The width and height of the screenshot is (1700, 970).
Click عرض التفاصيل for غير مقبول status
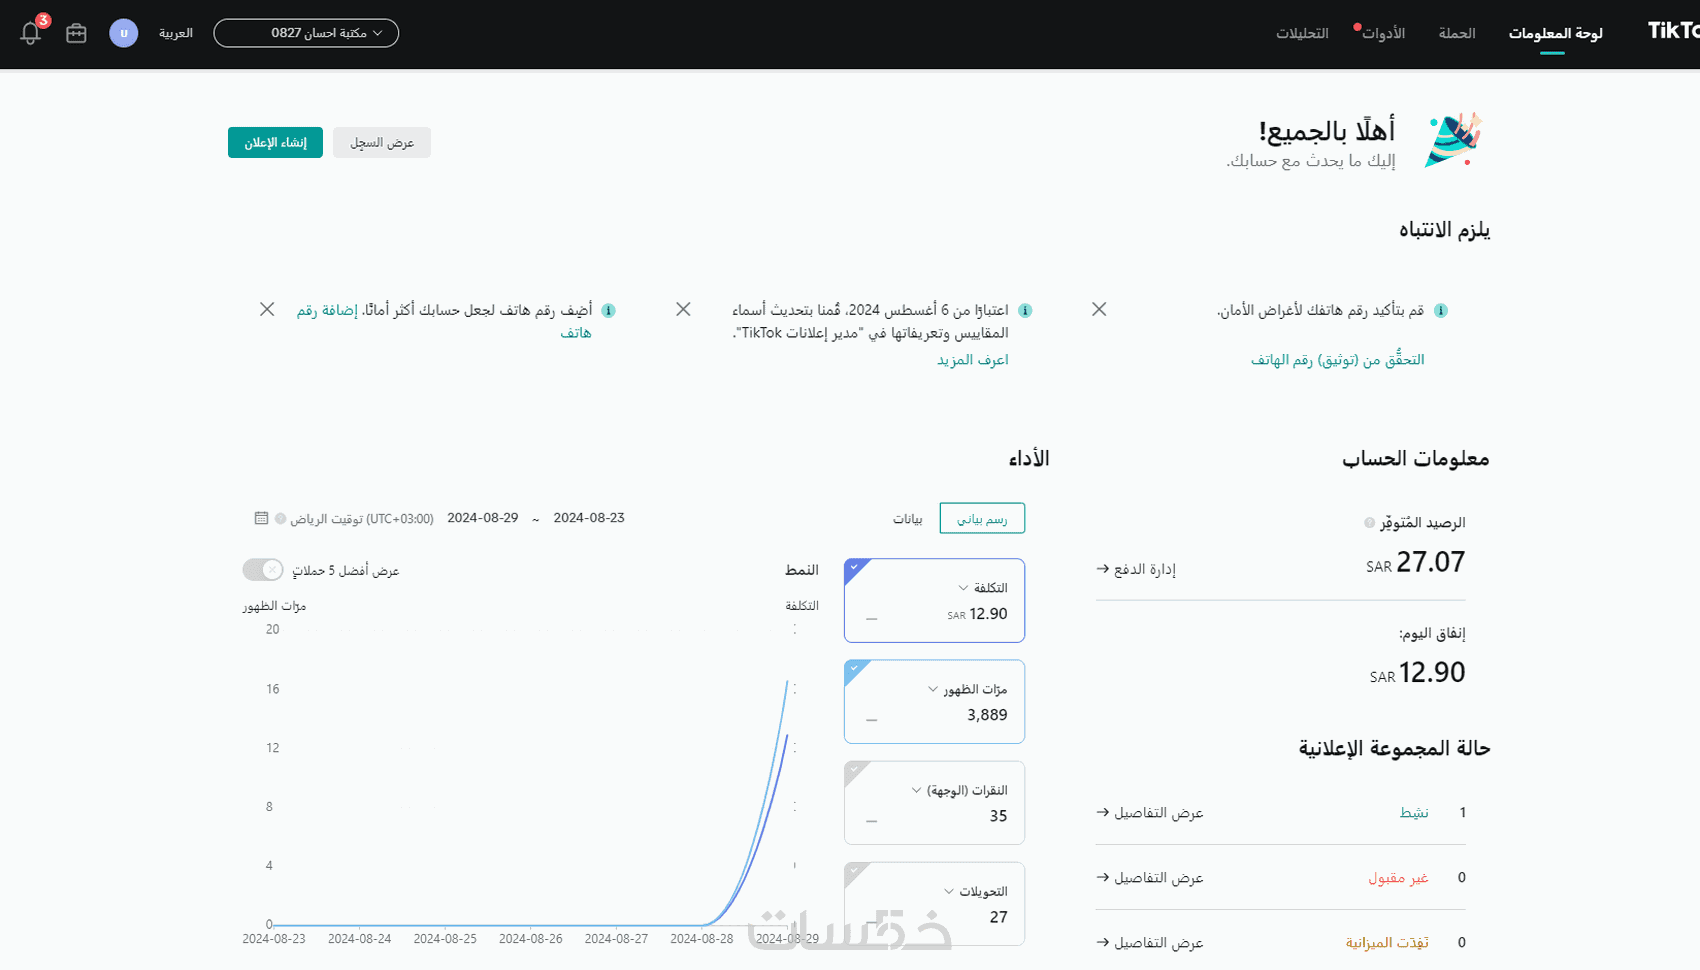point(1159,878)
